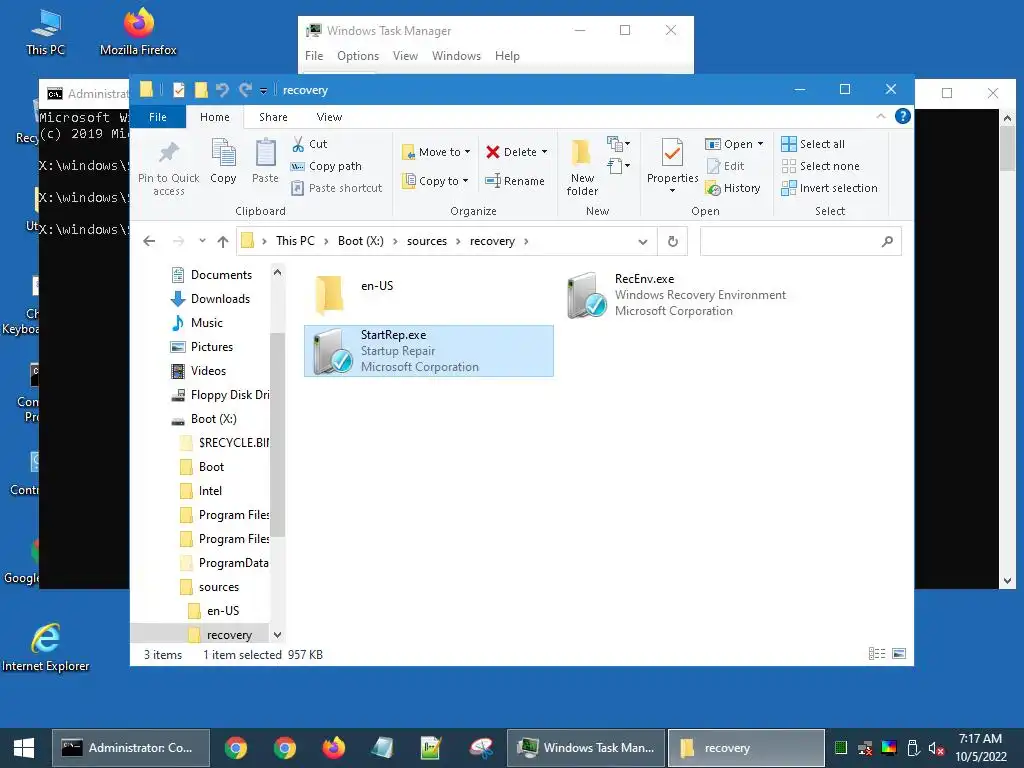The width and height of the screenshot is (1024, 768).
Task: Click the Windows Start button
Action: [24, 748]
